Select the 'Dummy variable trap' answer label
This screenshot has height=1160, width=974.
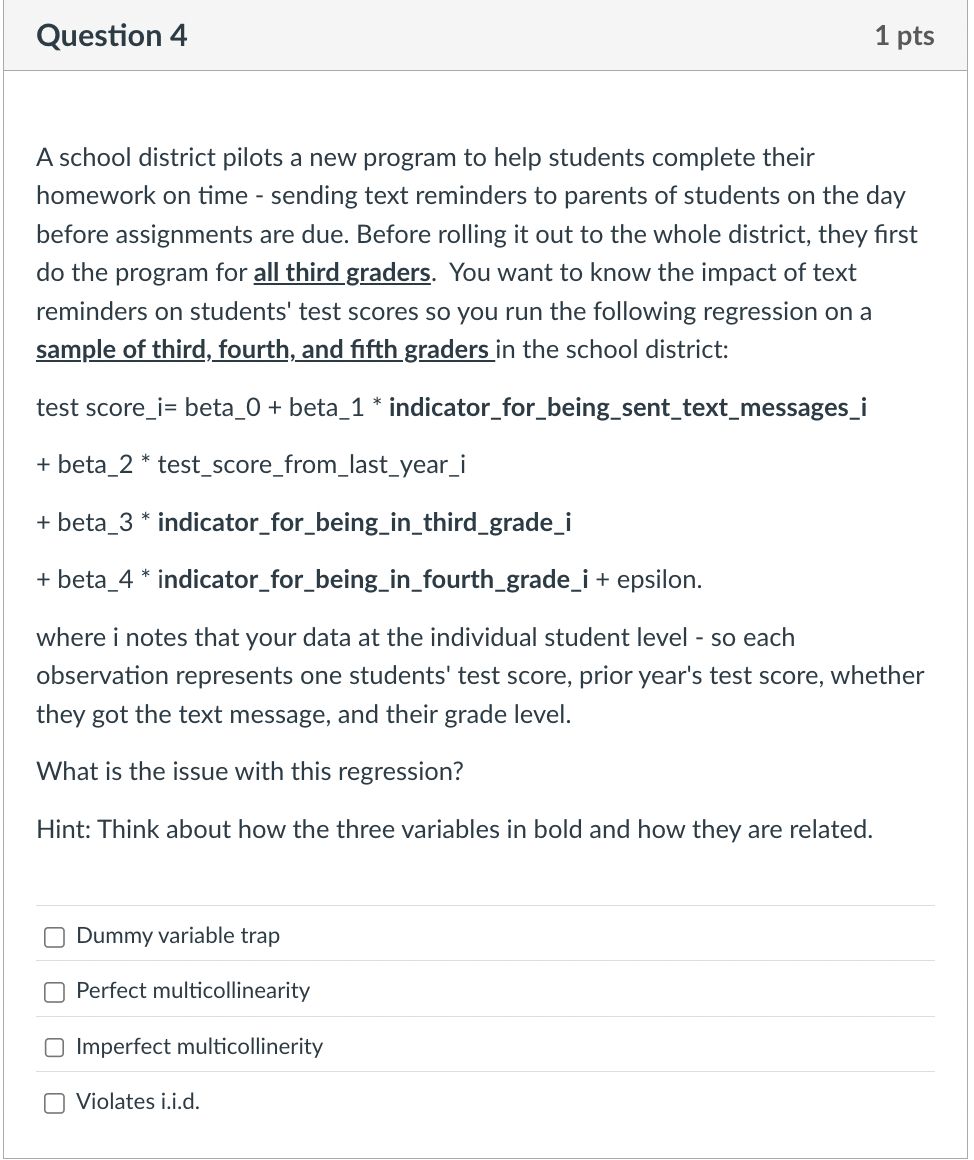coord(178,936)
